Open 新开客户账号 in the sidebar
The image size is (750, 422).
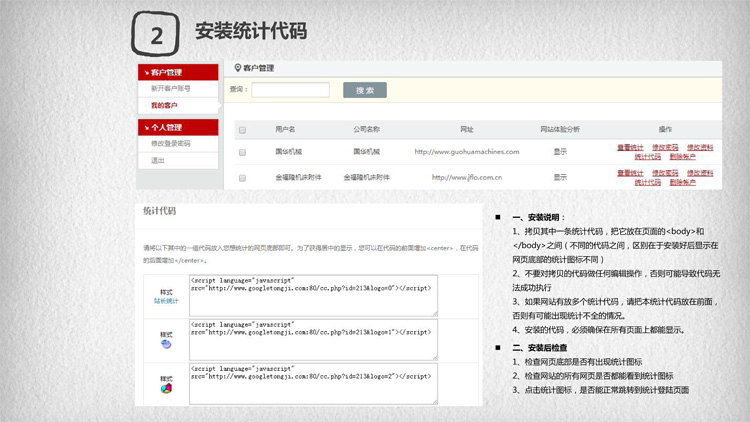click(171, 89)
